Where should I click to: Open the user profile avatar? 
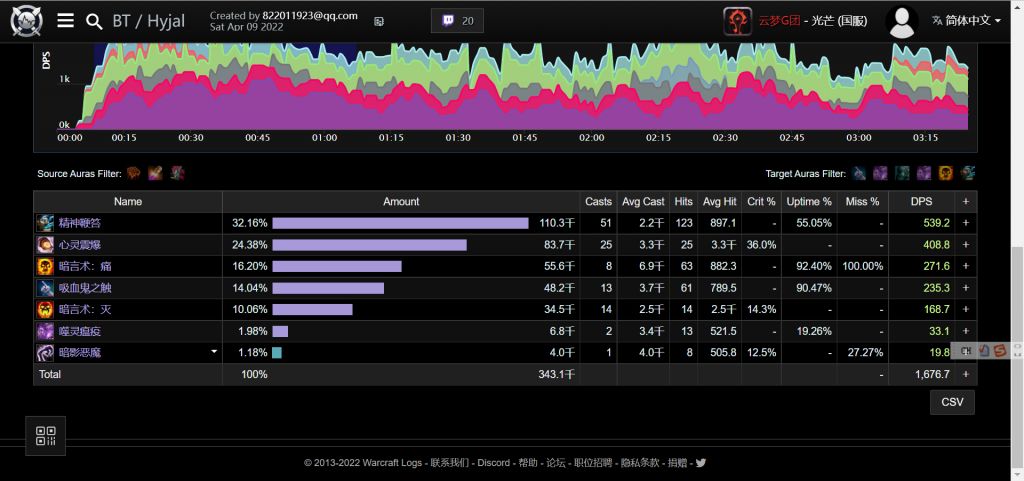point(903,21)
